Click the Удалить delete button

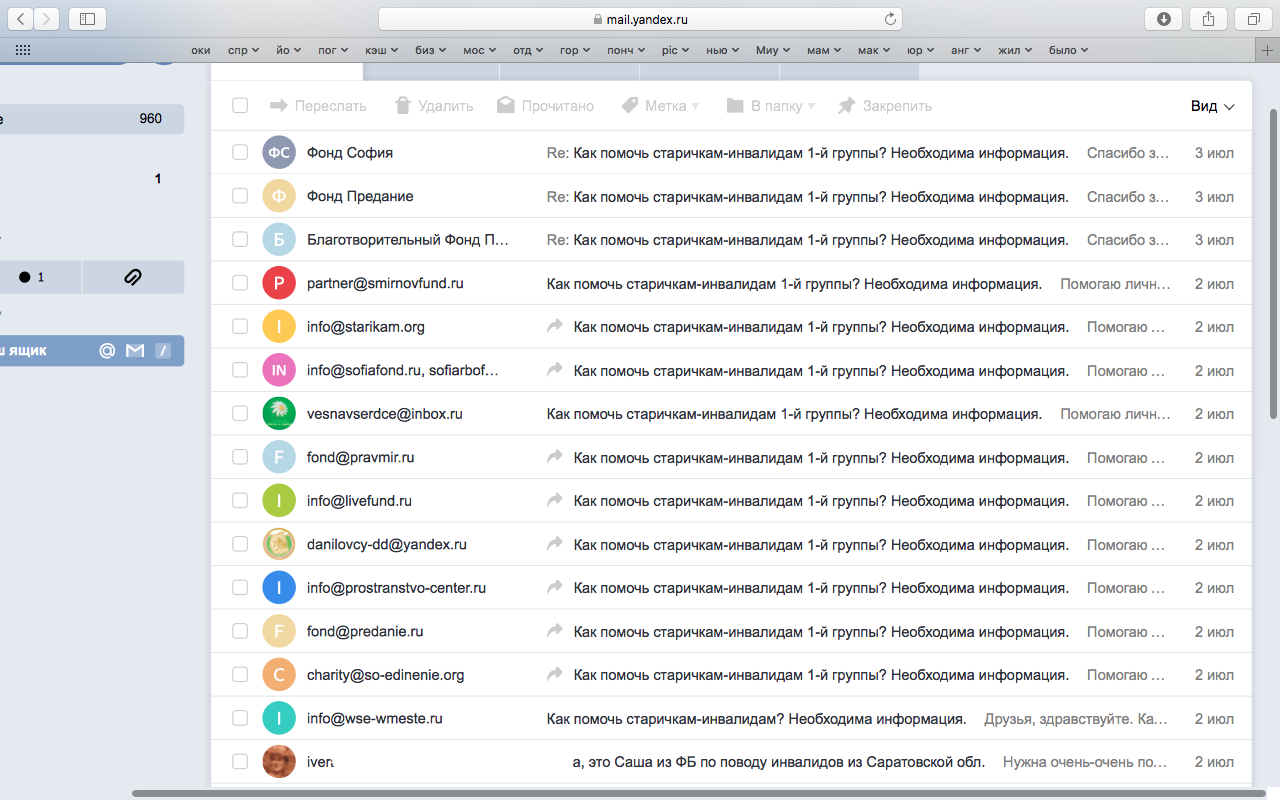(434, 106)
